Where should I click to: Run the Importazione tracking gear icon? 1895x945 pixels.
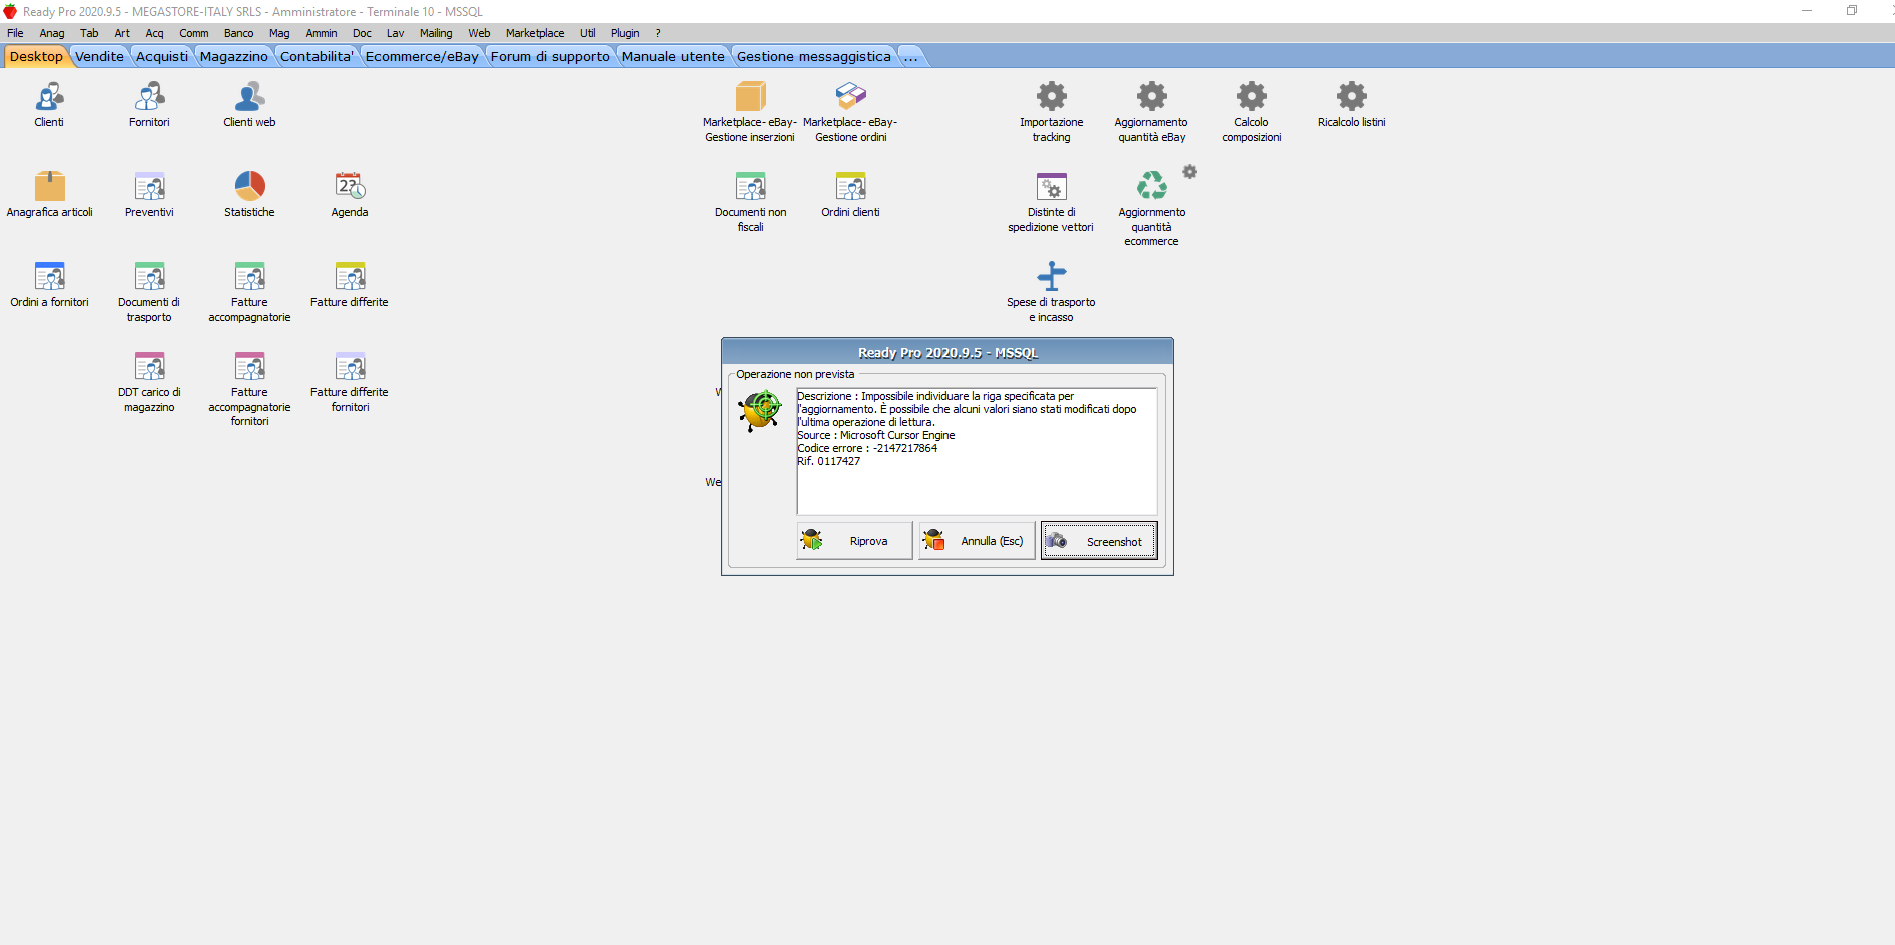coord(1052,97)
